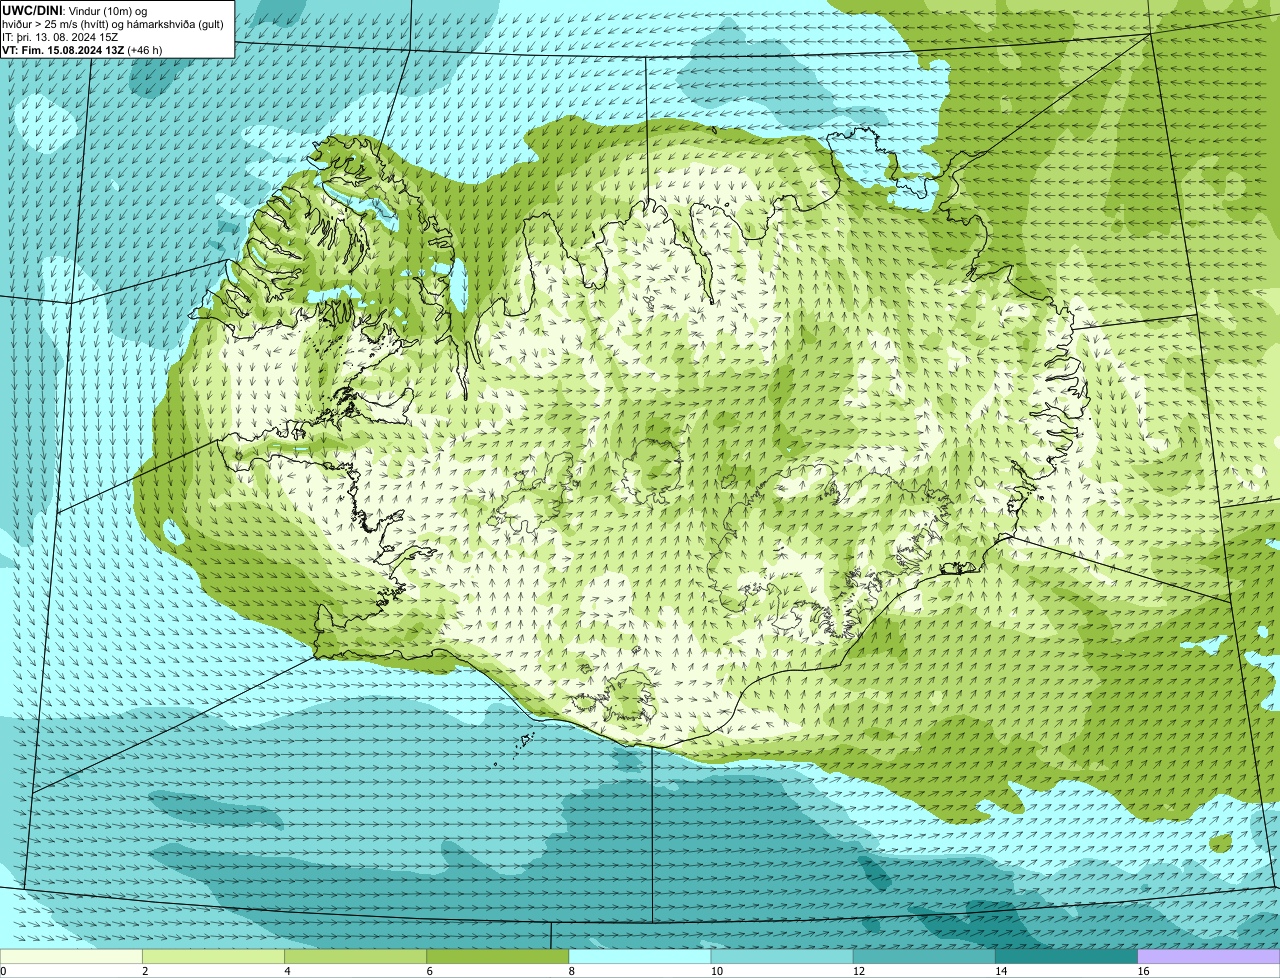Click the light green 2–4 m/s legend swatch
This screenshot has height=978, width=1280.
[213, 956]
